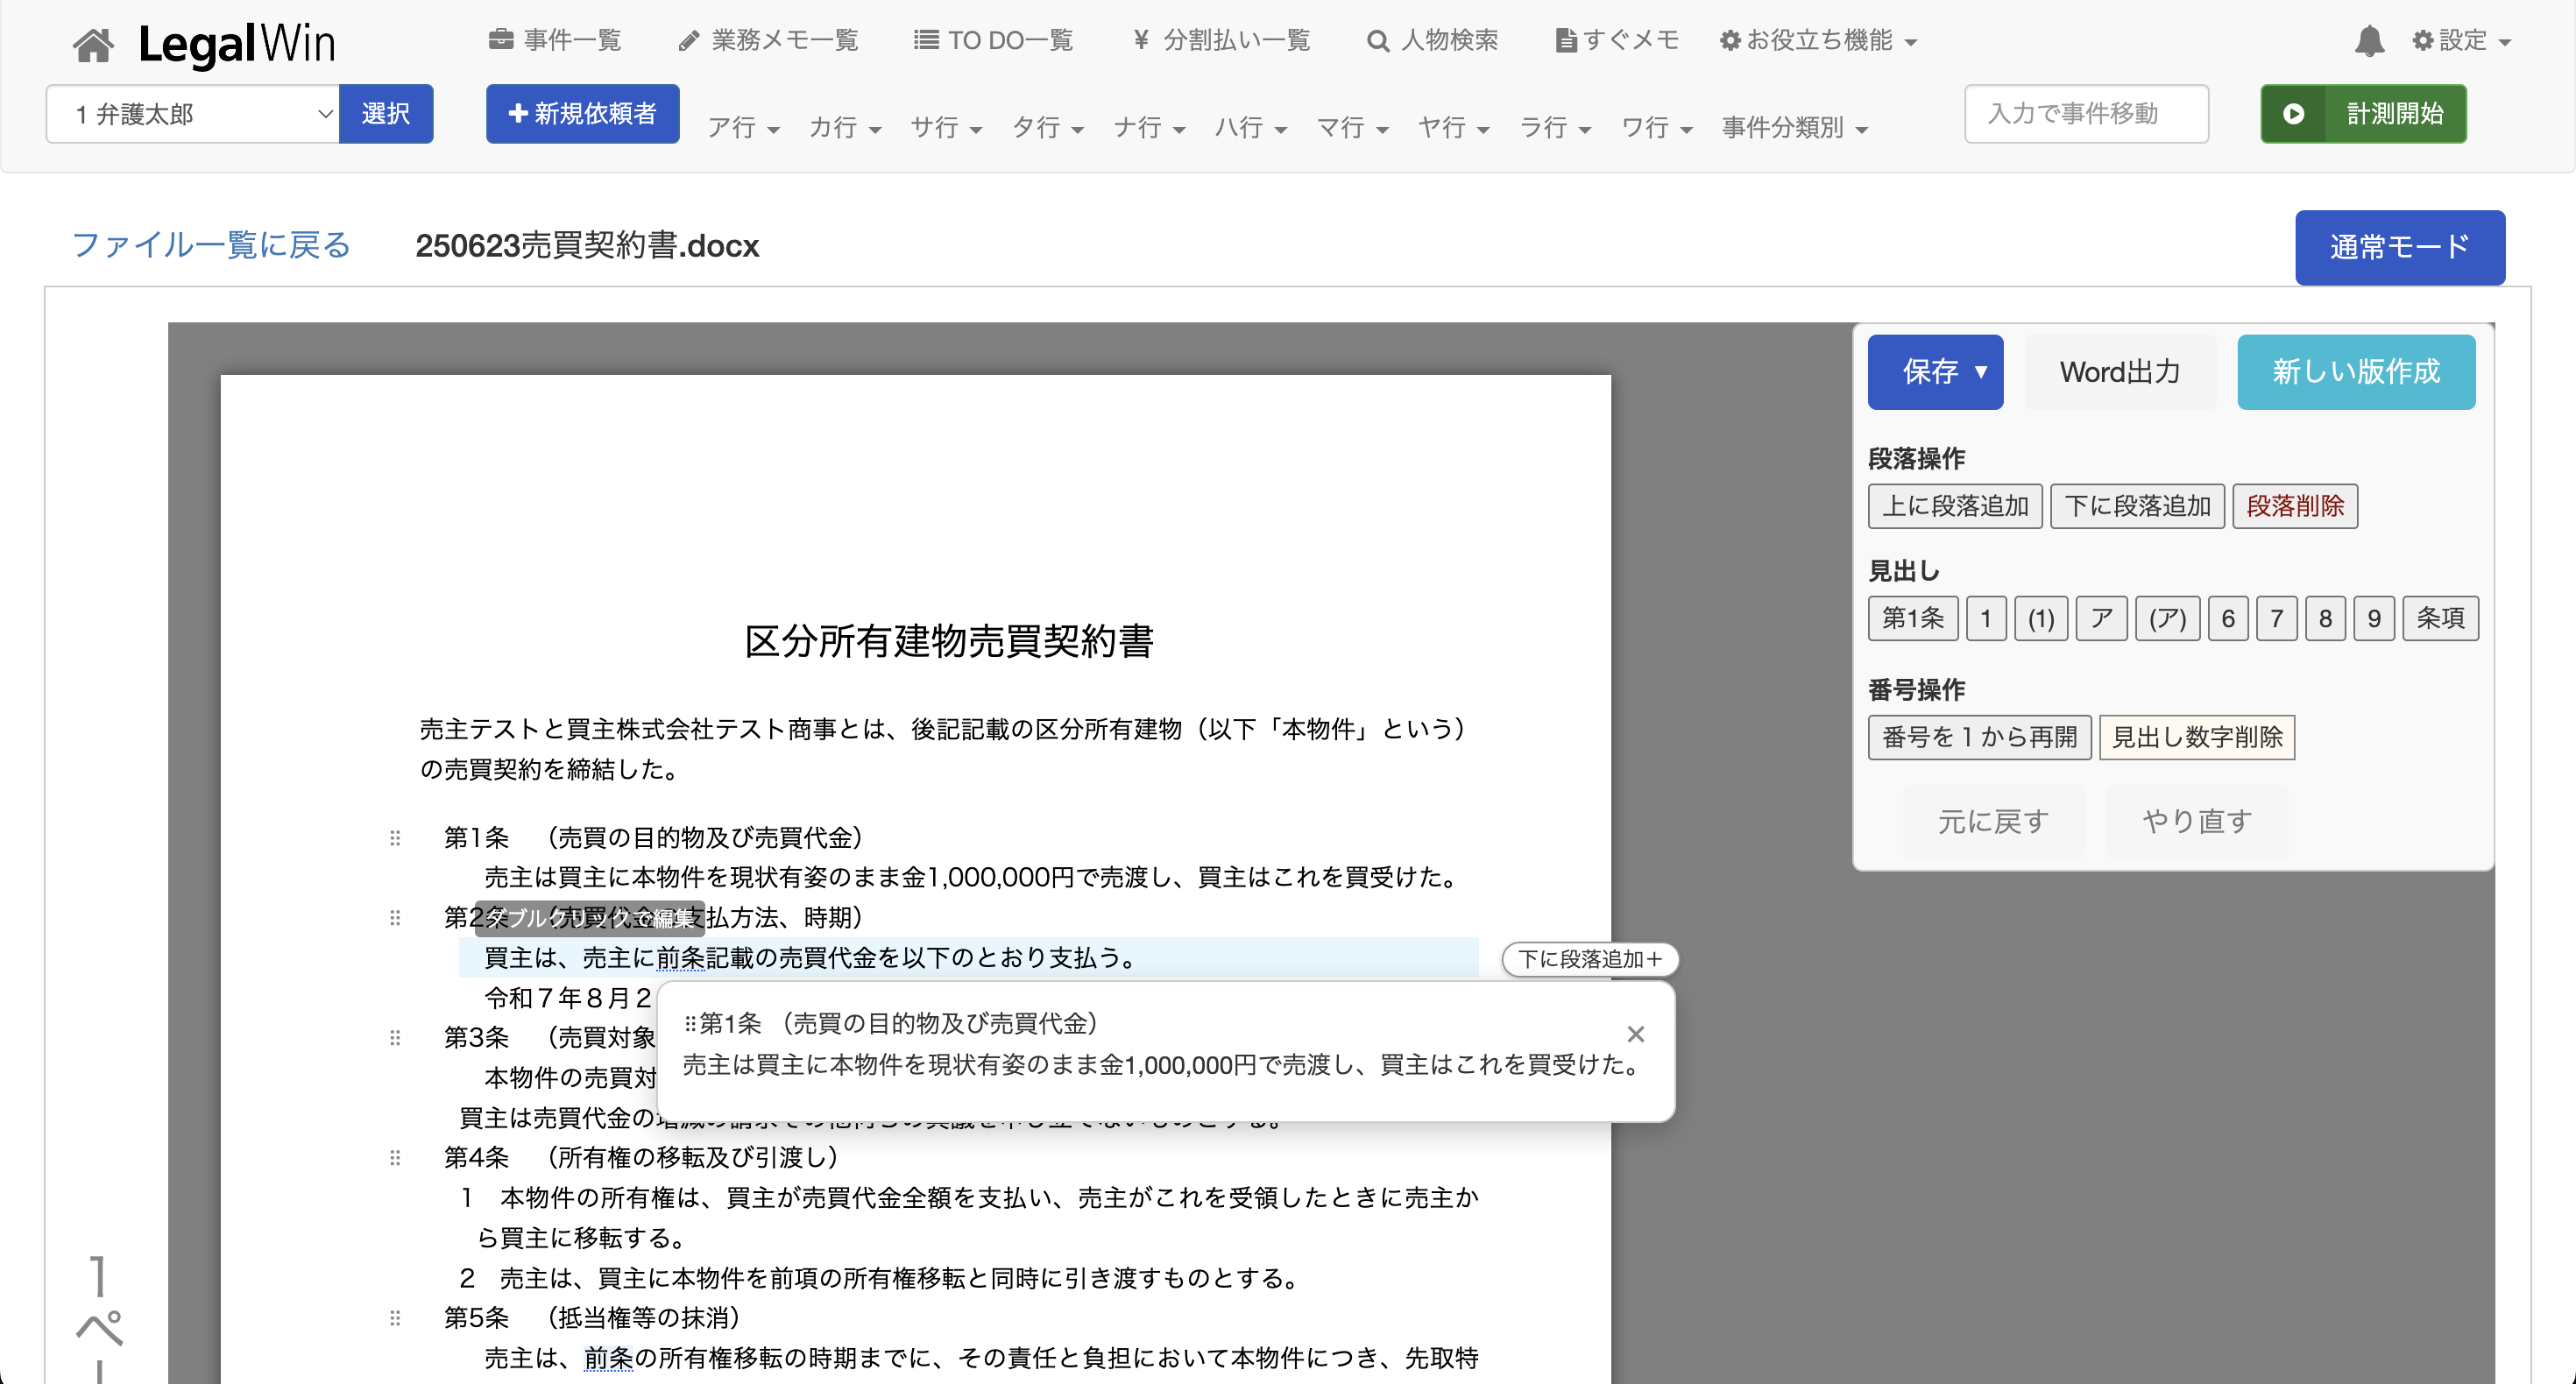Open the 弁護太郎 lawyer selector combo box
Image resolution: width=2576 pixels, height=1384 pixels.
(x=192, y=114)
